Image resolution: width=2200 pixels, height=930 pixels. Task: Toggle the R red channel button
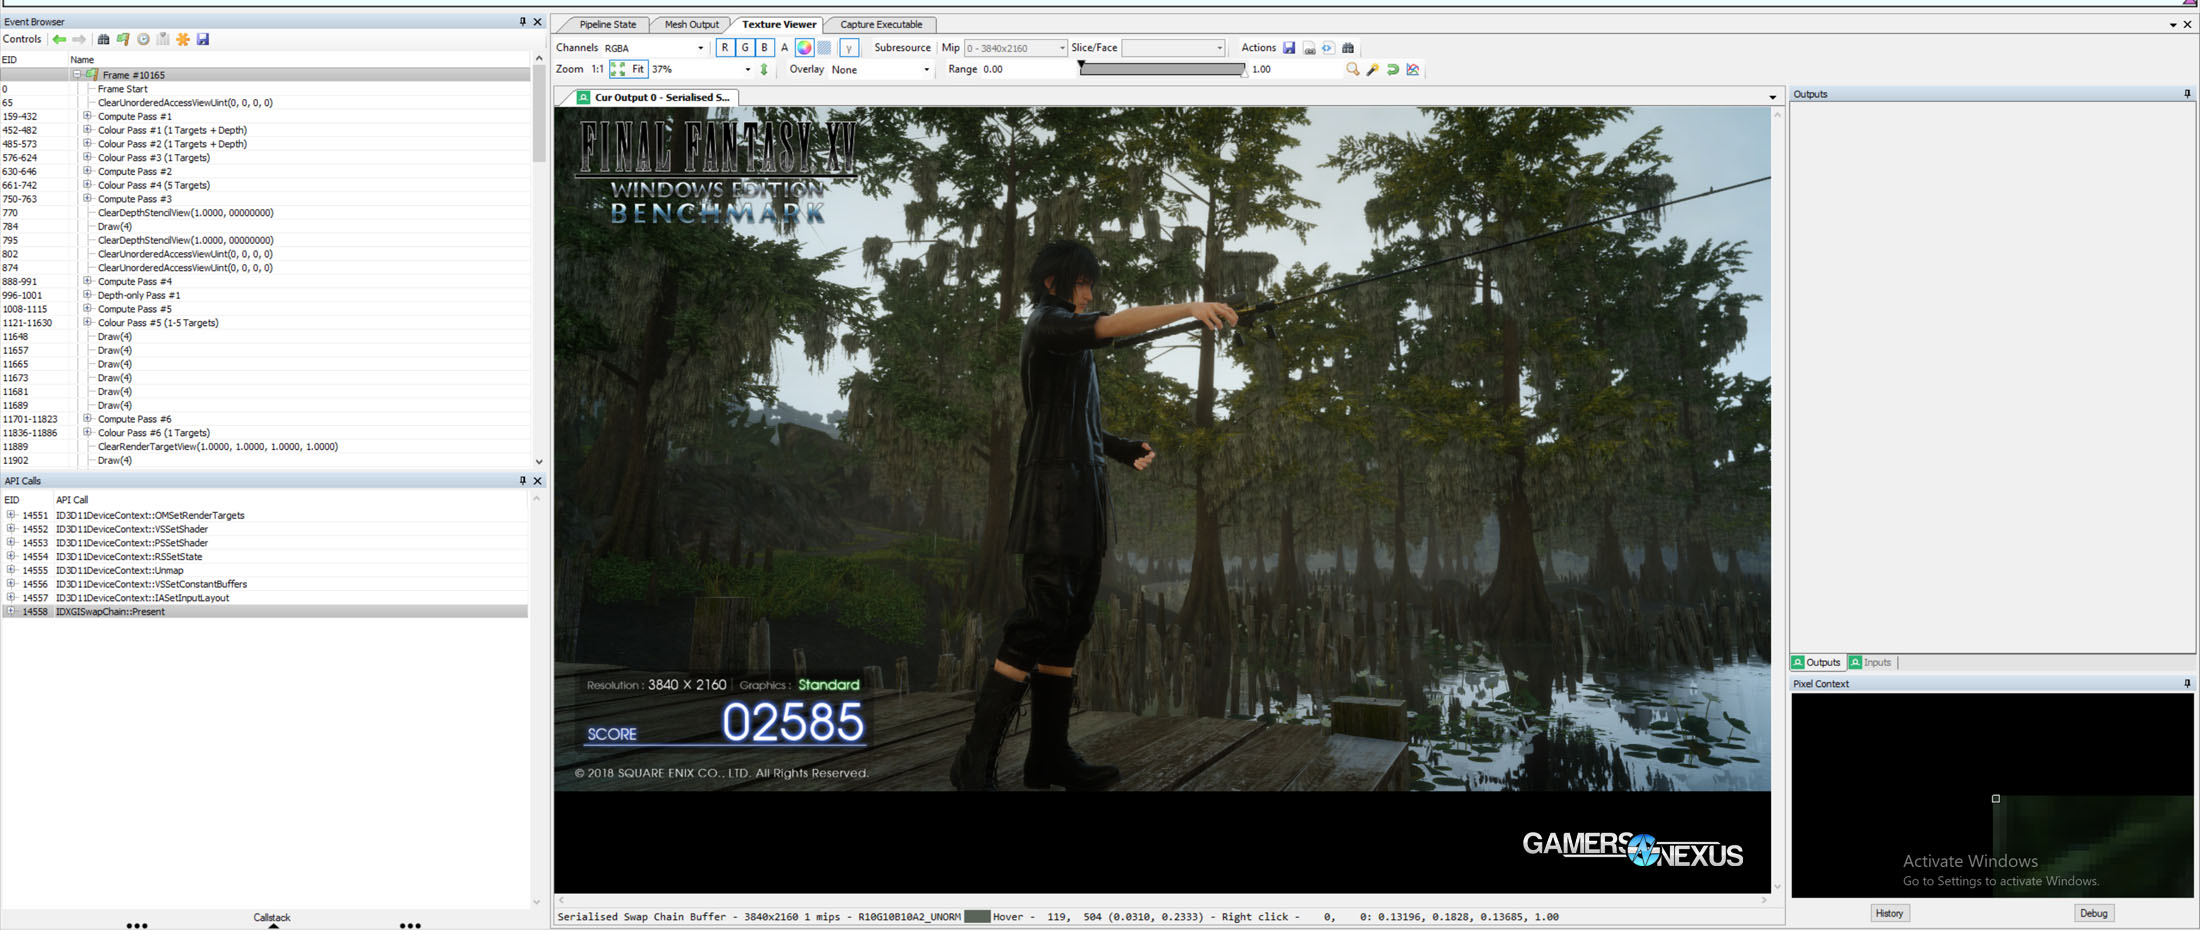coord(725,48)
